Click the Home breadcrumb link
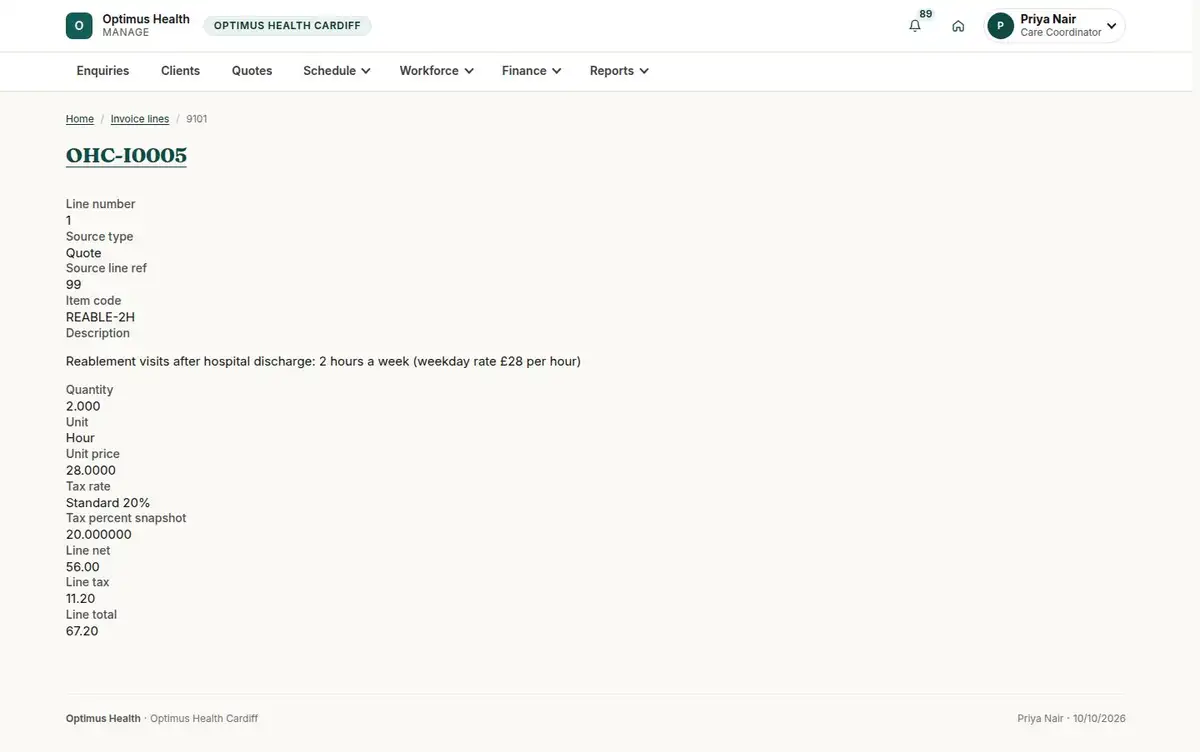The height and width of the screenshot is (752, 1200). point(80,119)
